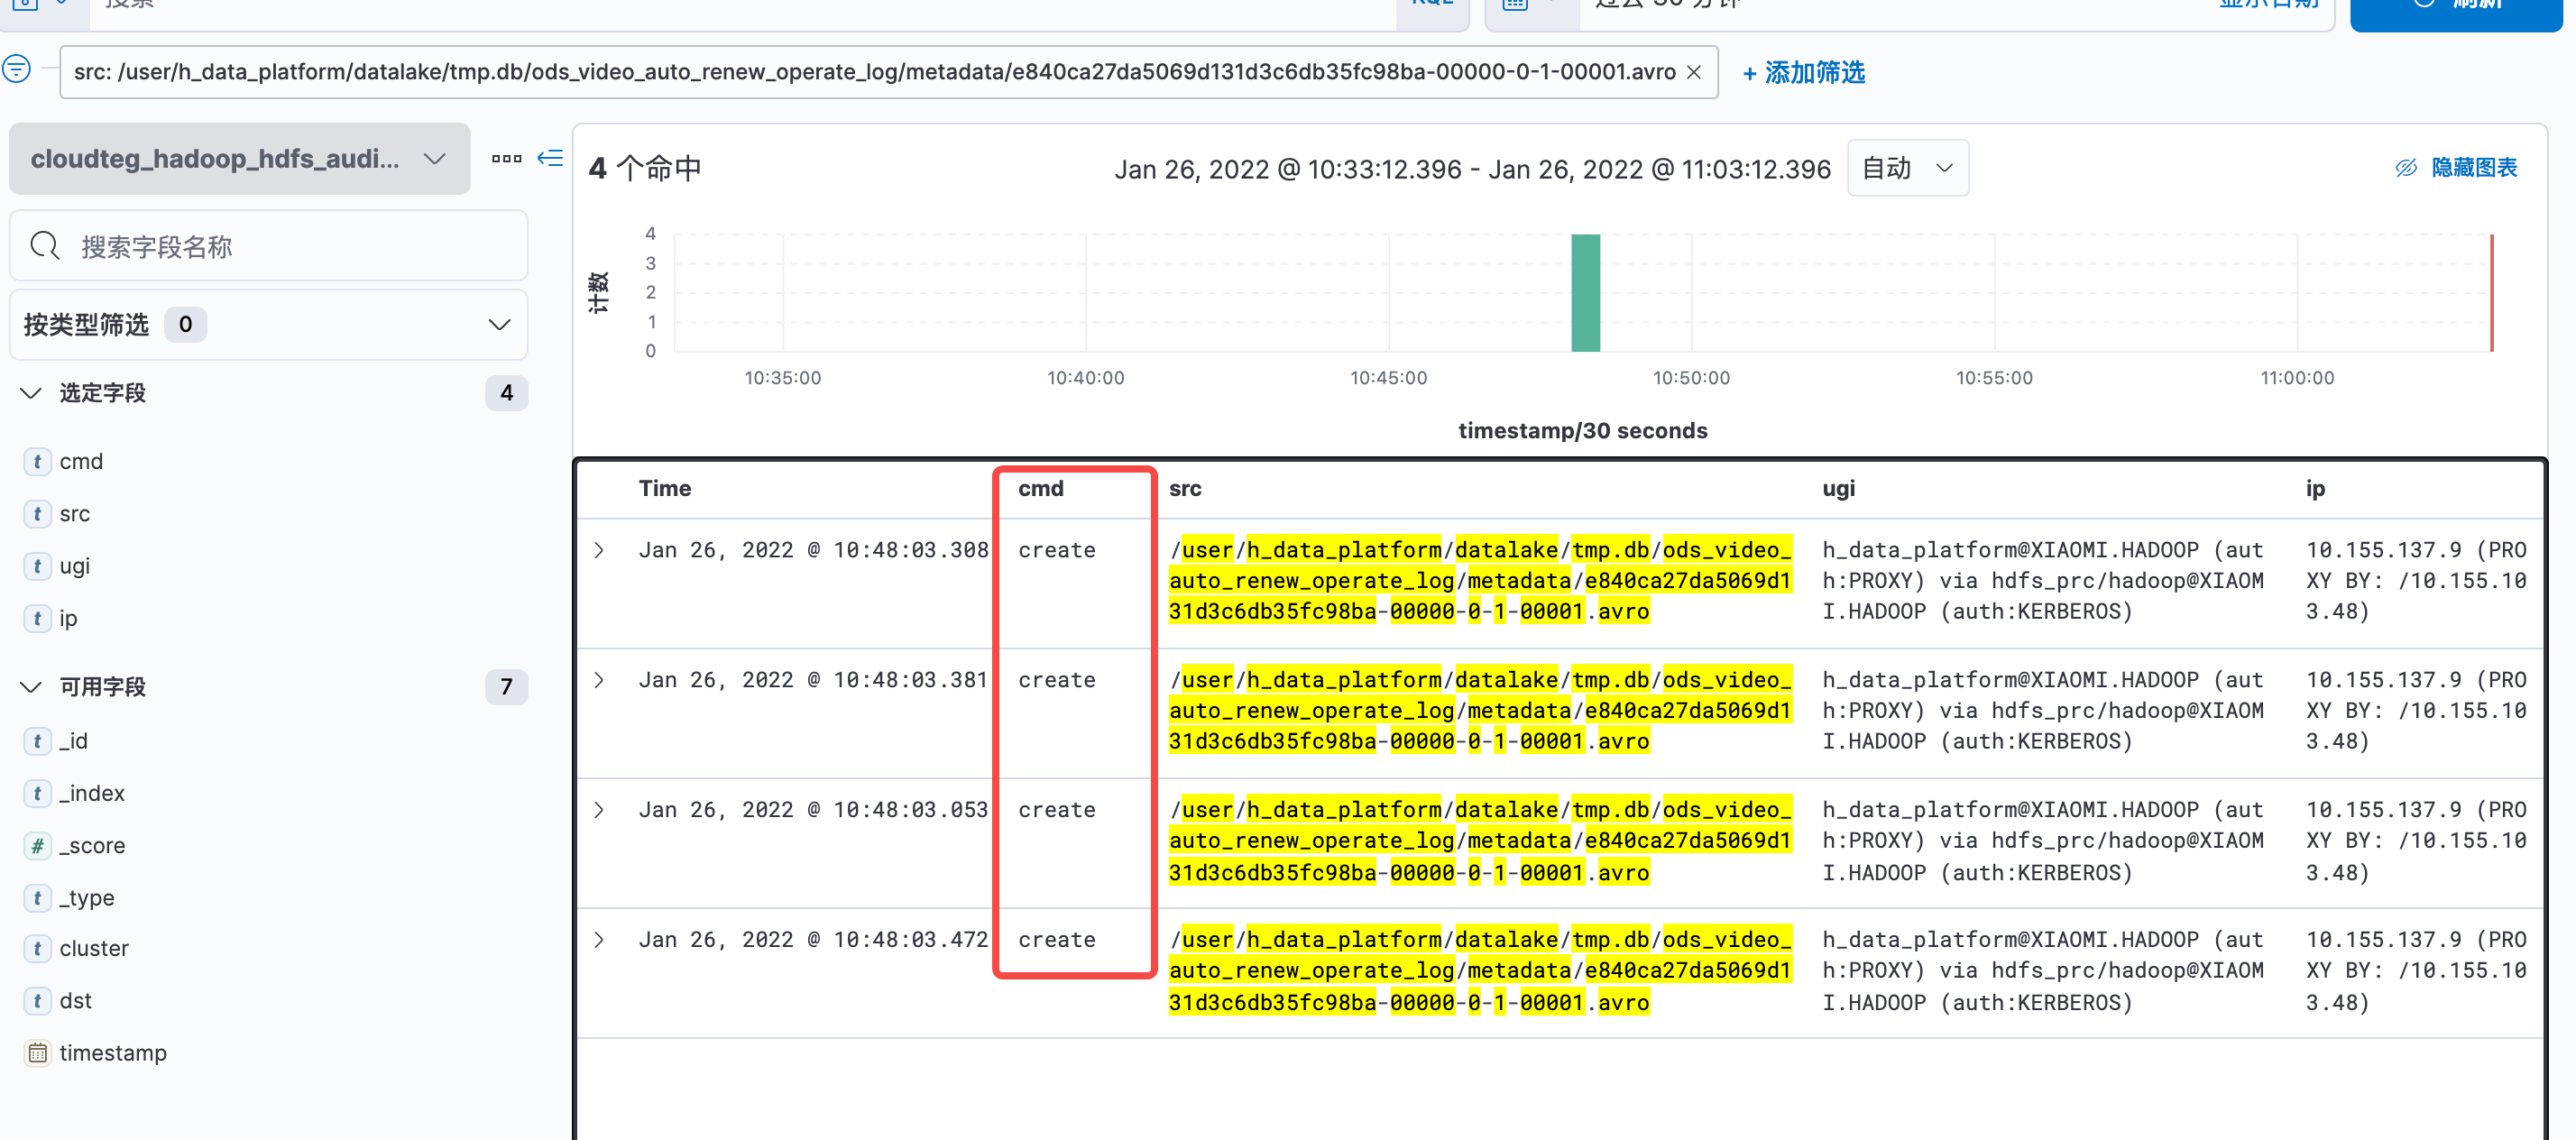Expand the 按类型筛选 filter dropdown
This screenshot has width=2576, height=1140.
(x=268, y=324)
